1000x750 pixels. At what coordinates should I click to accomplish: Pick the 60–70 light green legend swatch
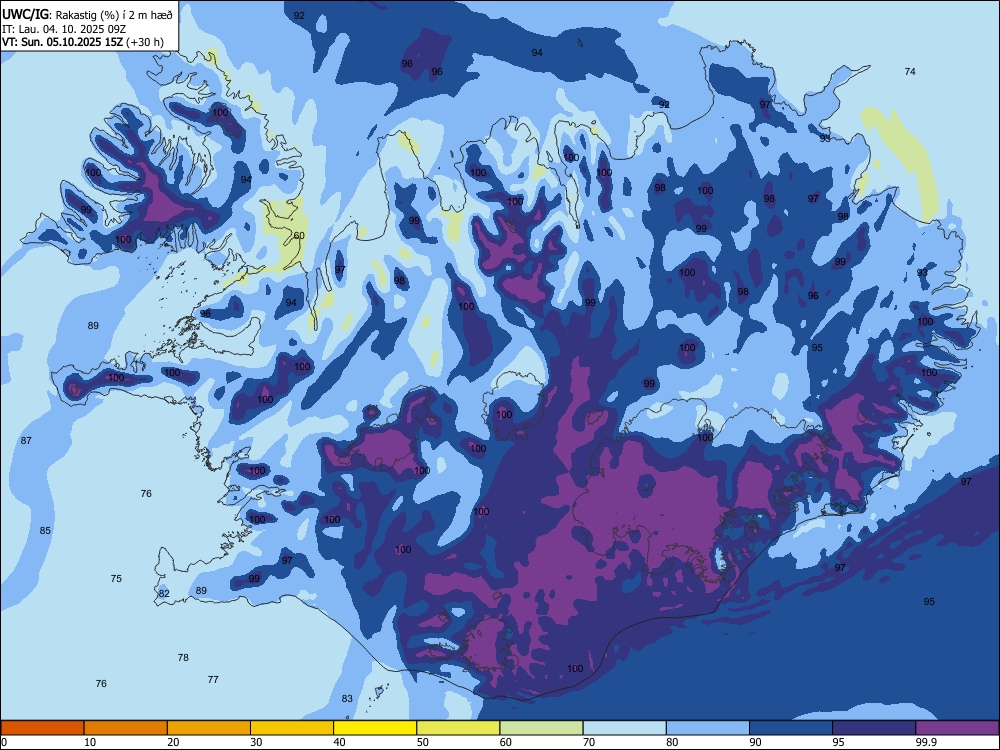point(541,728)
